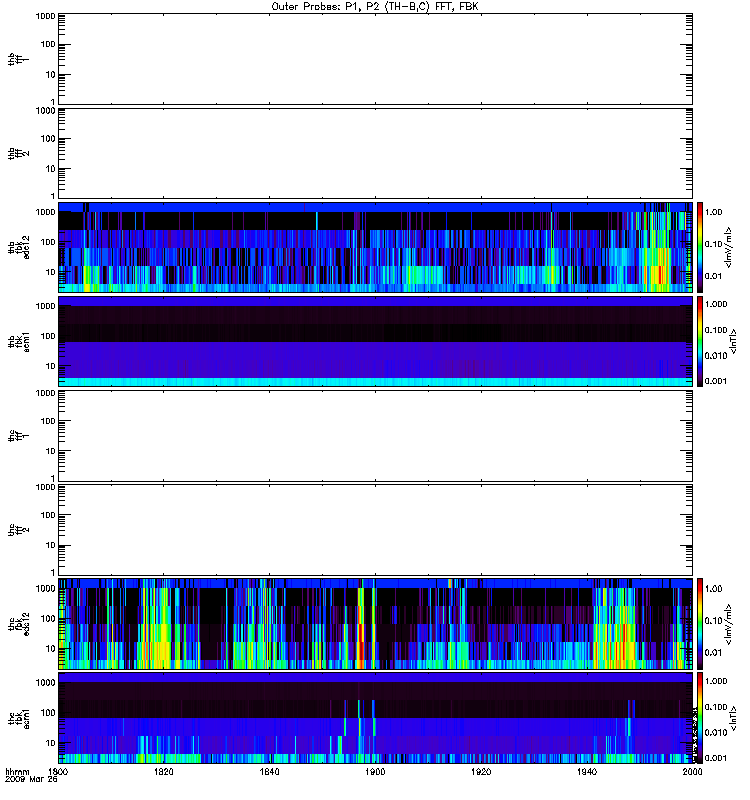Click the thb fbk scm1 spectrogram panel
Viewport: 750px width, 800px height.
pos(375,341)
